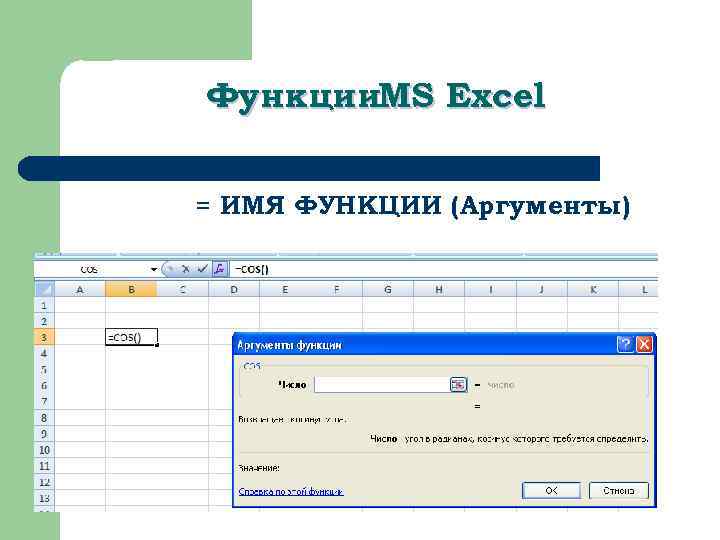Select column C header
Image resolution: width=720 pixels, height=540 pixels.
click(x=183, y=290)
